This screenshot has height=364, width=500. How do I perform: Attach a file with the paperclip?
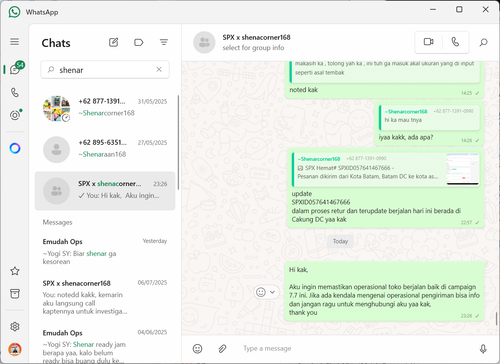click(222, 349)
